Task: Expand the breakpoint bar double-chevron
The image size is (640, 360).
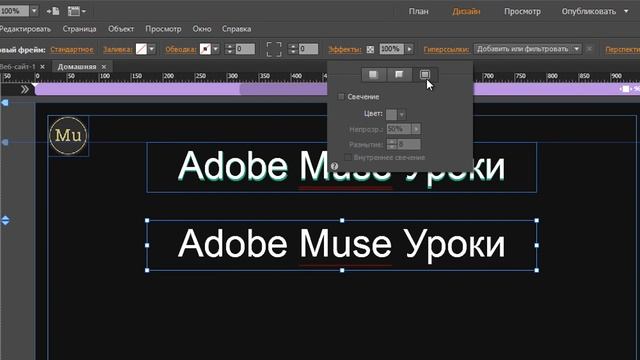Action: tap(24, 89)
